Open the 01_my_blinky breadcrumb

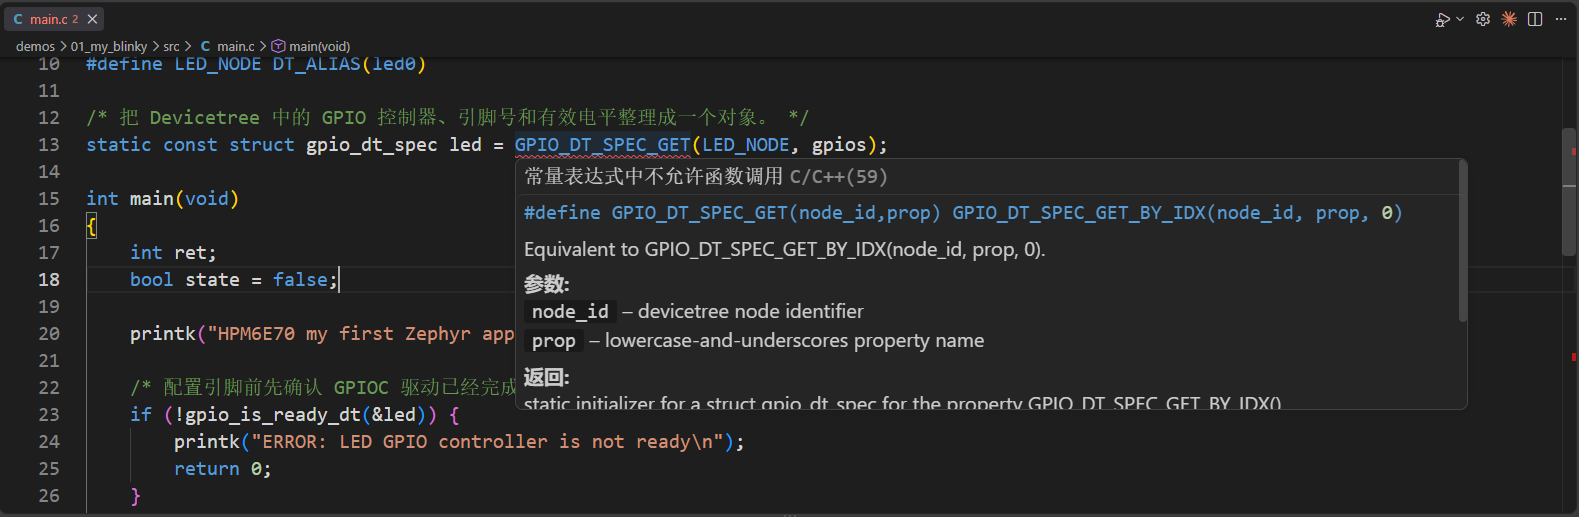pyautogui.click(x=108, y=46)
